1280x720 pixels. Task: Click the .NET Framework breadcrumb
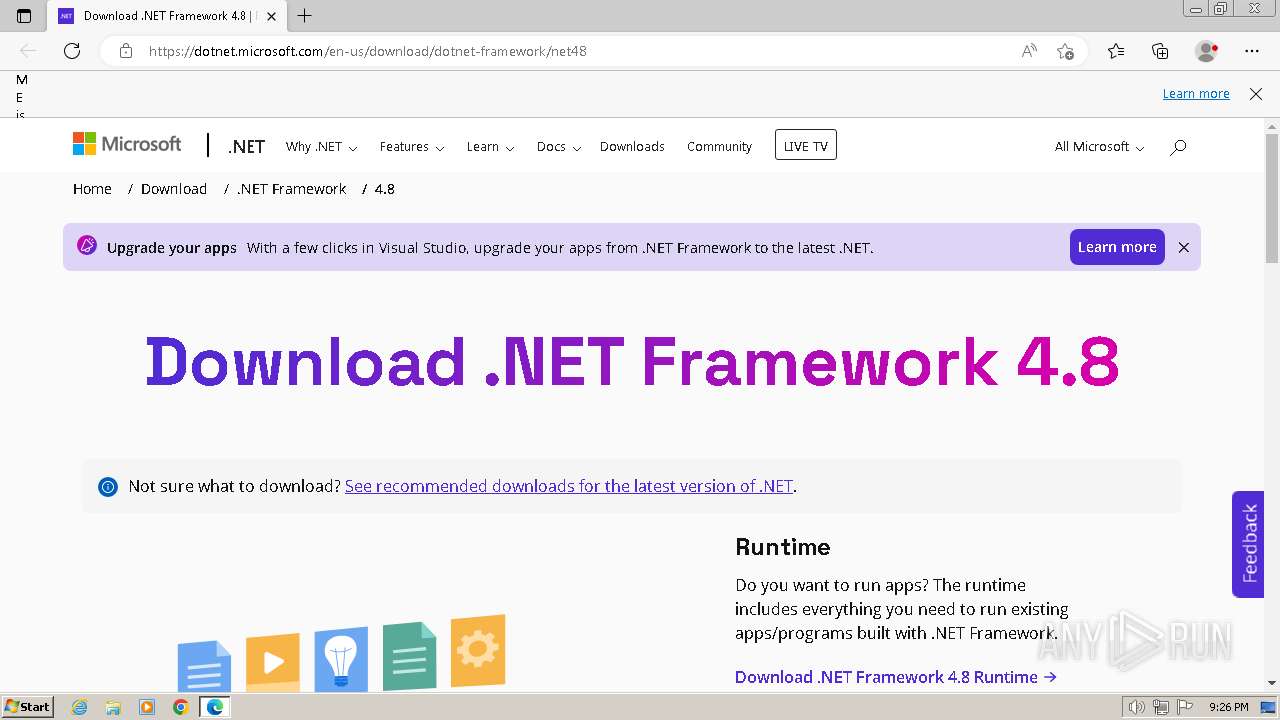coord(291,189)
